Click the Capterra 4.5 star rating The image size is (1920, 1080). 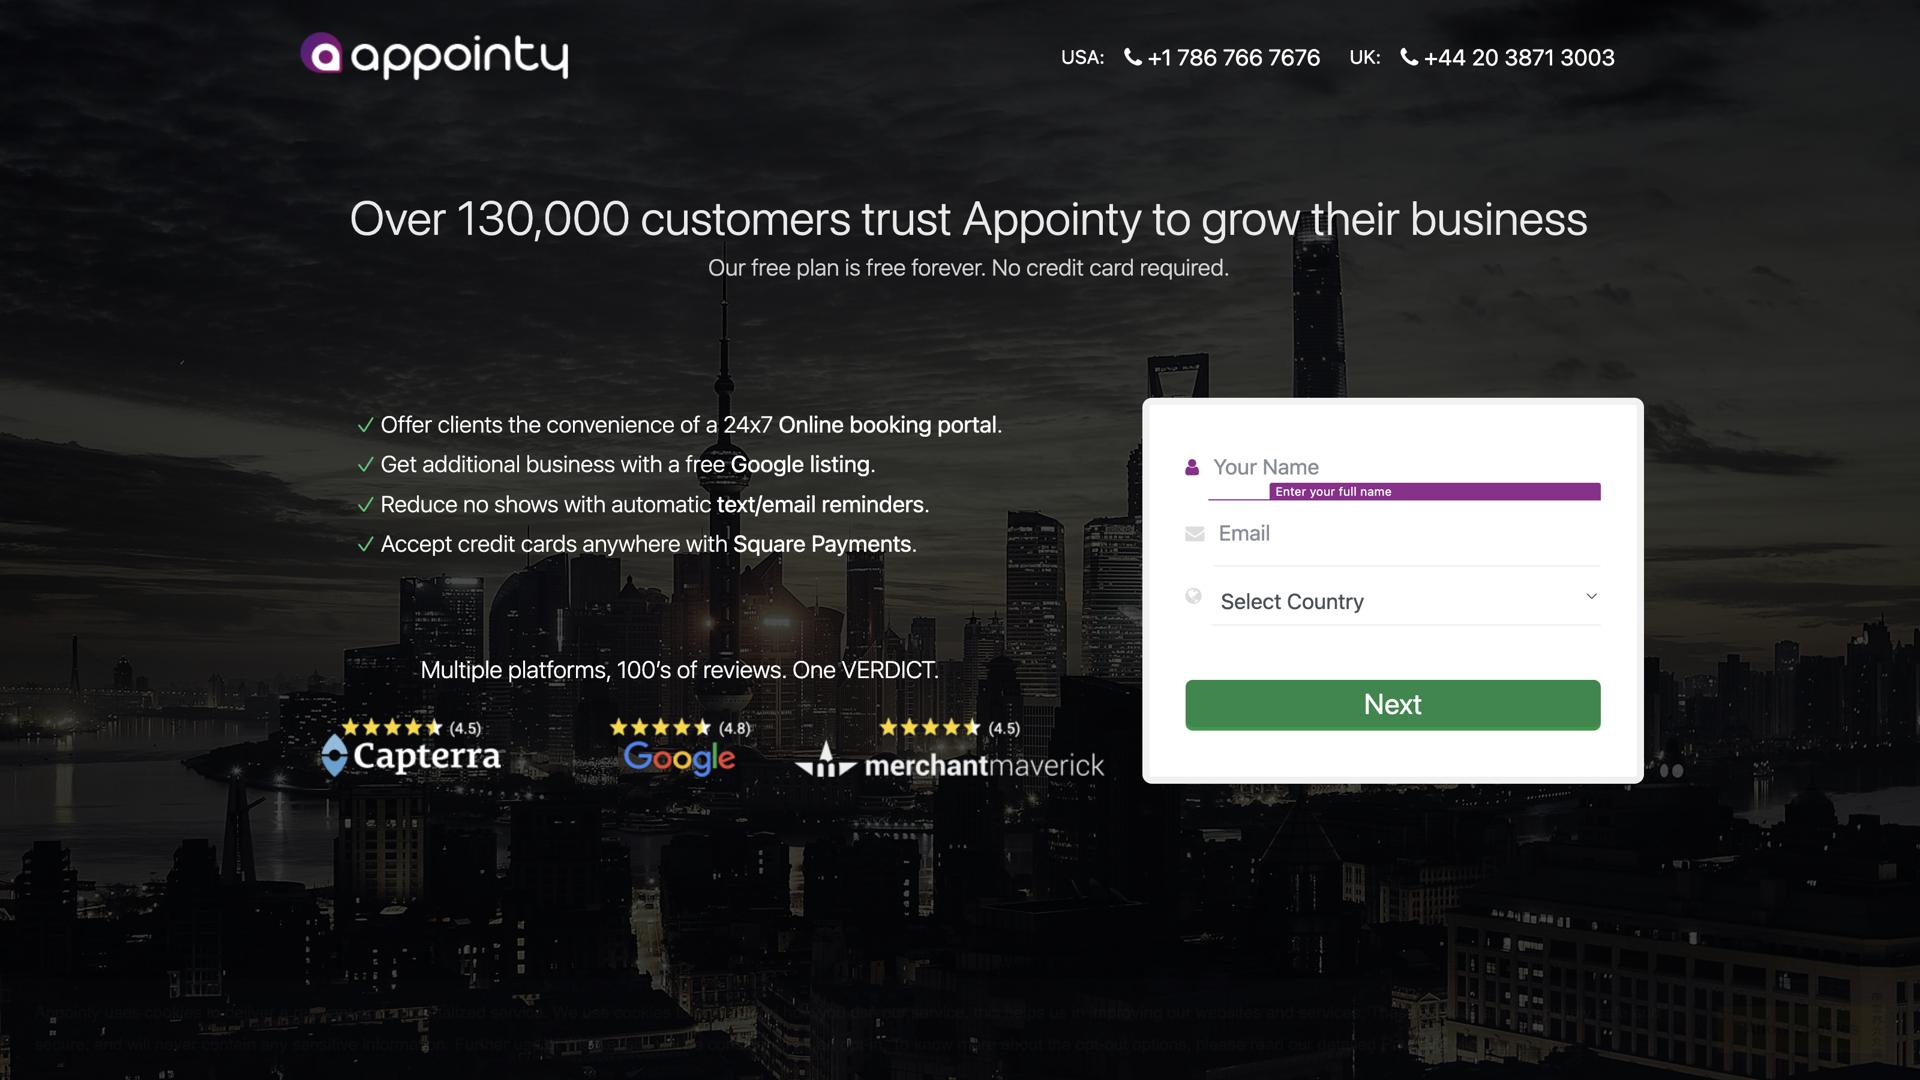click(x=411, y=728)
